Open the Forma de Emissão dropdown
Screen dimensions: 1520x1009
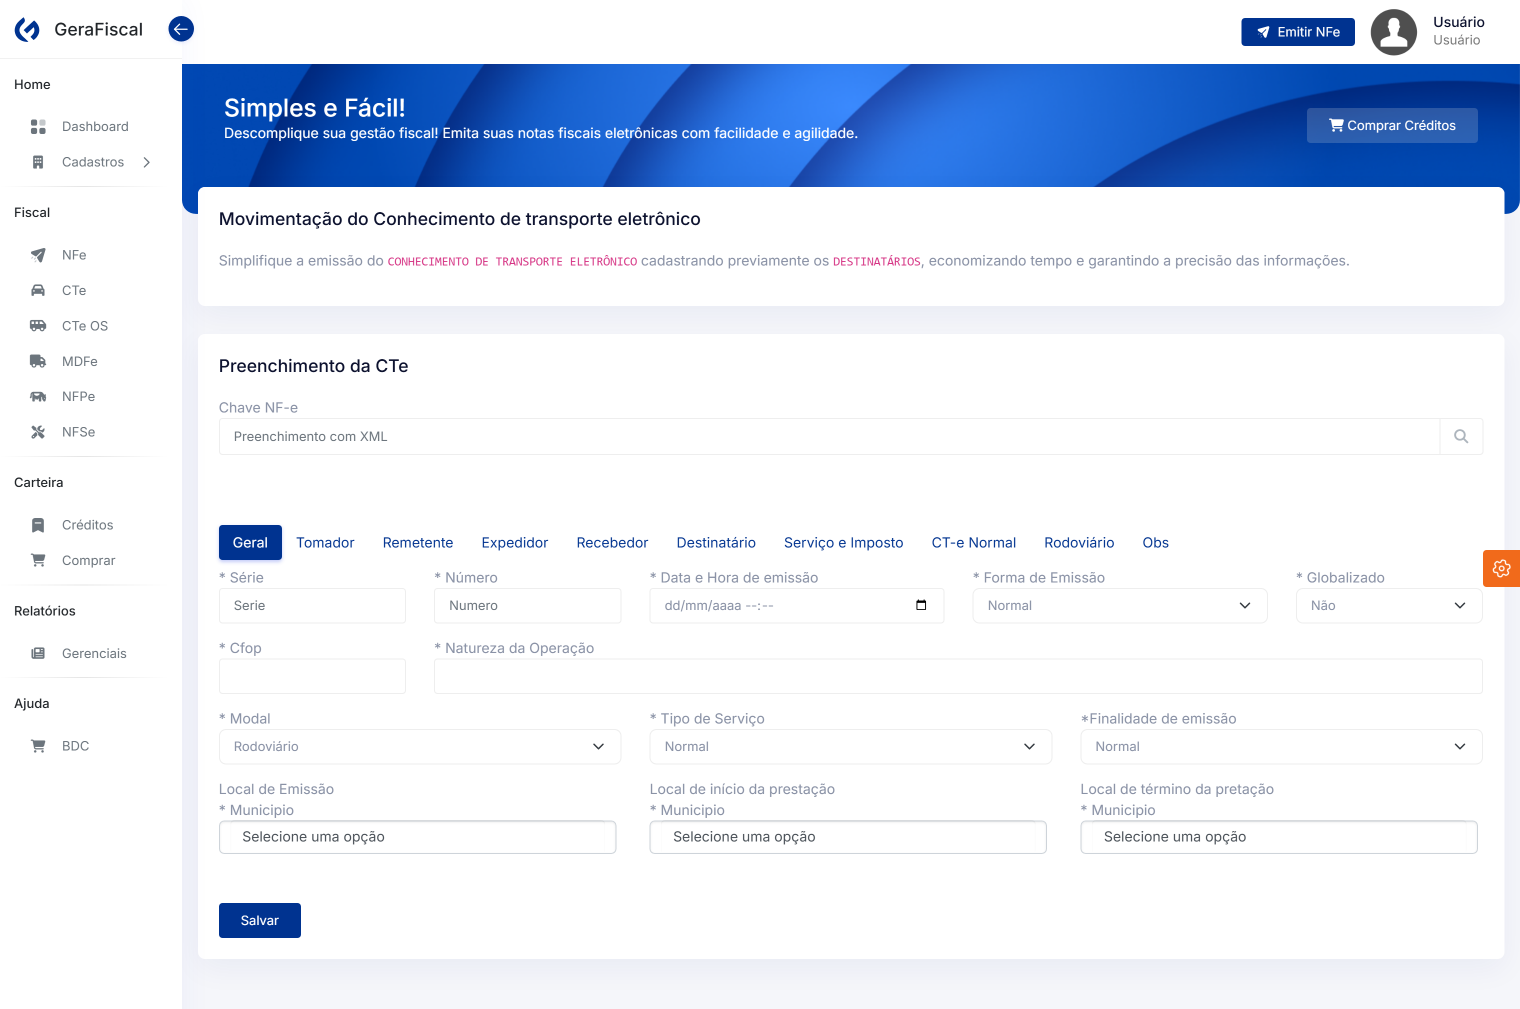click(1120, 606)
